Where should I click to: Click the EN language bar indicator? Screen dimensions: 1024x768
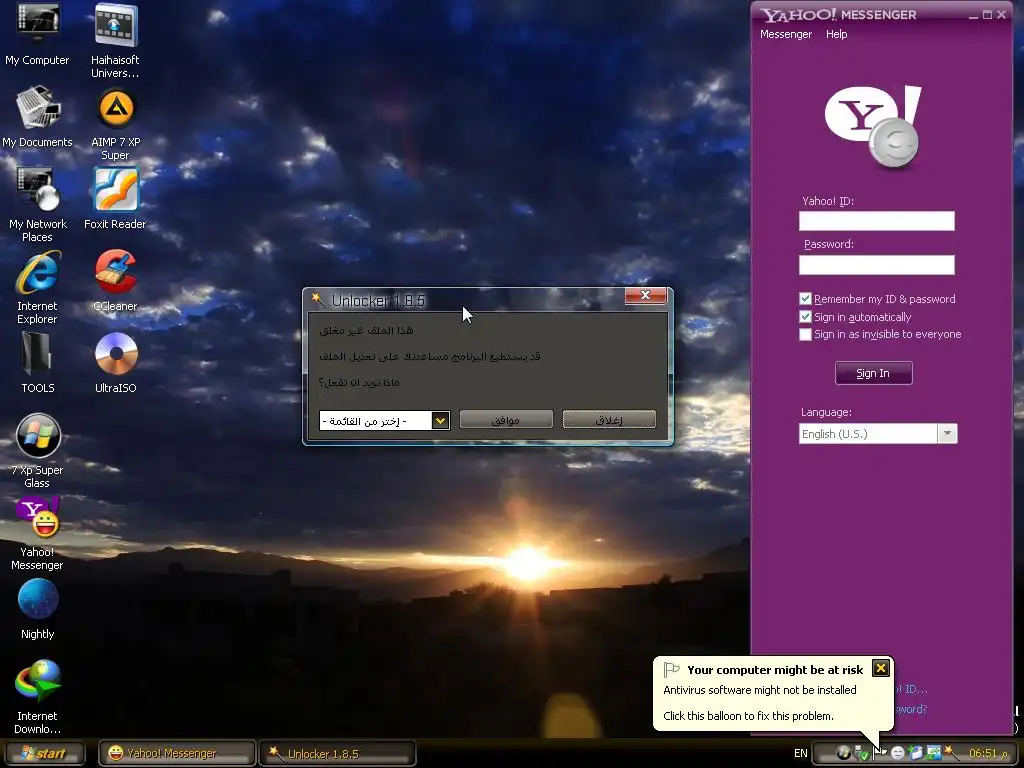click(801, 753)
